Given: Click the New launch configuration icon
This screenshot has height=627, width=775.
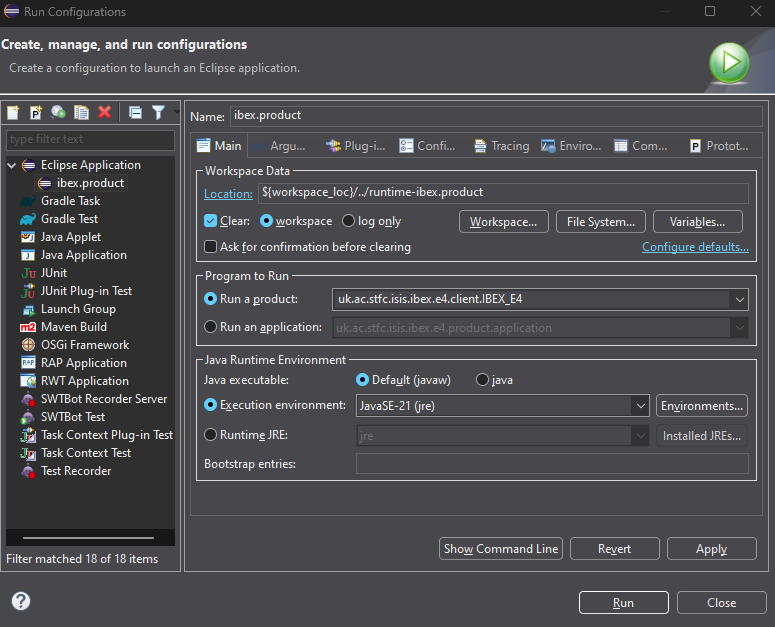Looking at the screenshot, I should [x=13, y=113].
